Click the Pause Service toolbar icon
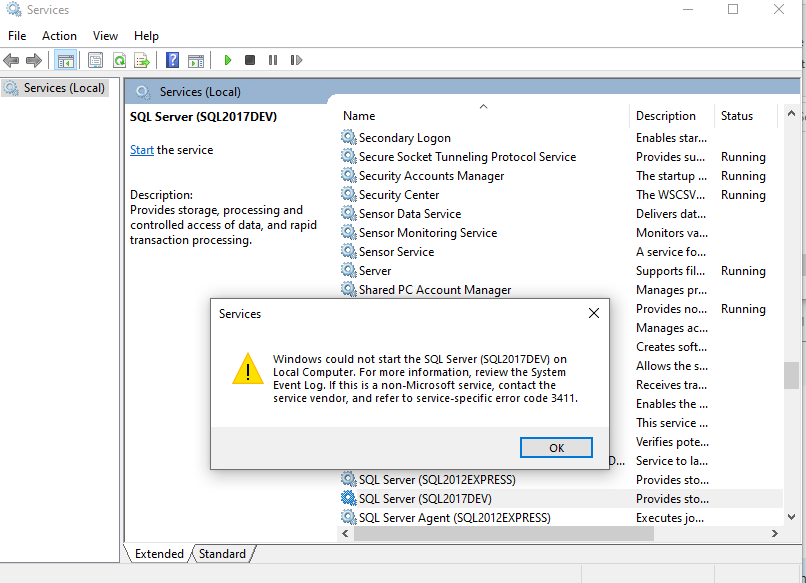 click(273, 60)
